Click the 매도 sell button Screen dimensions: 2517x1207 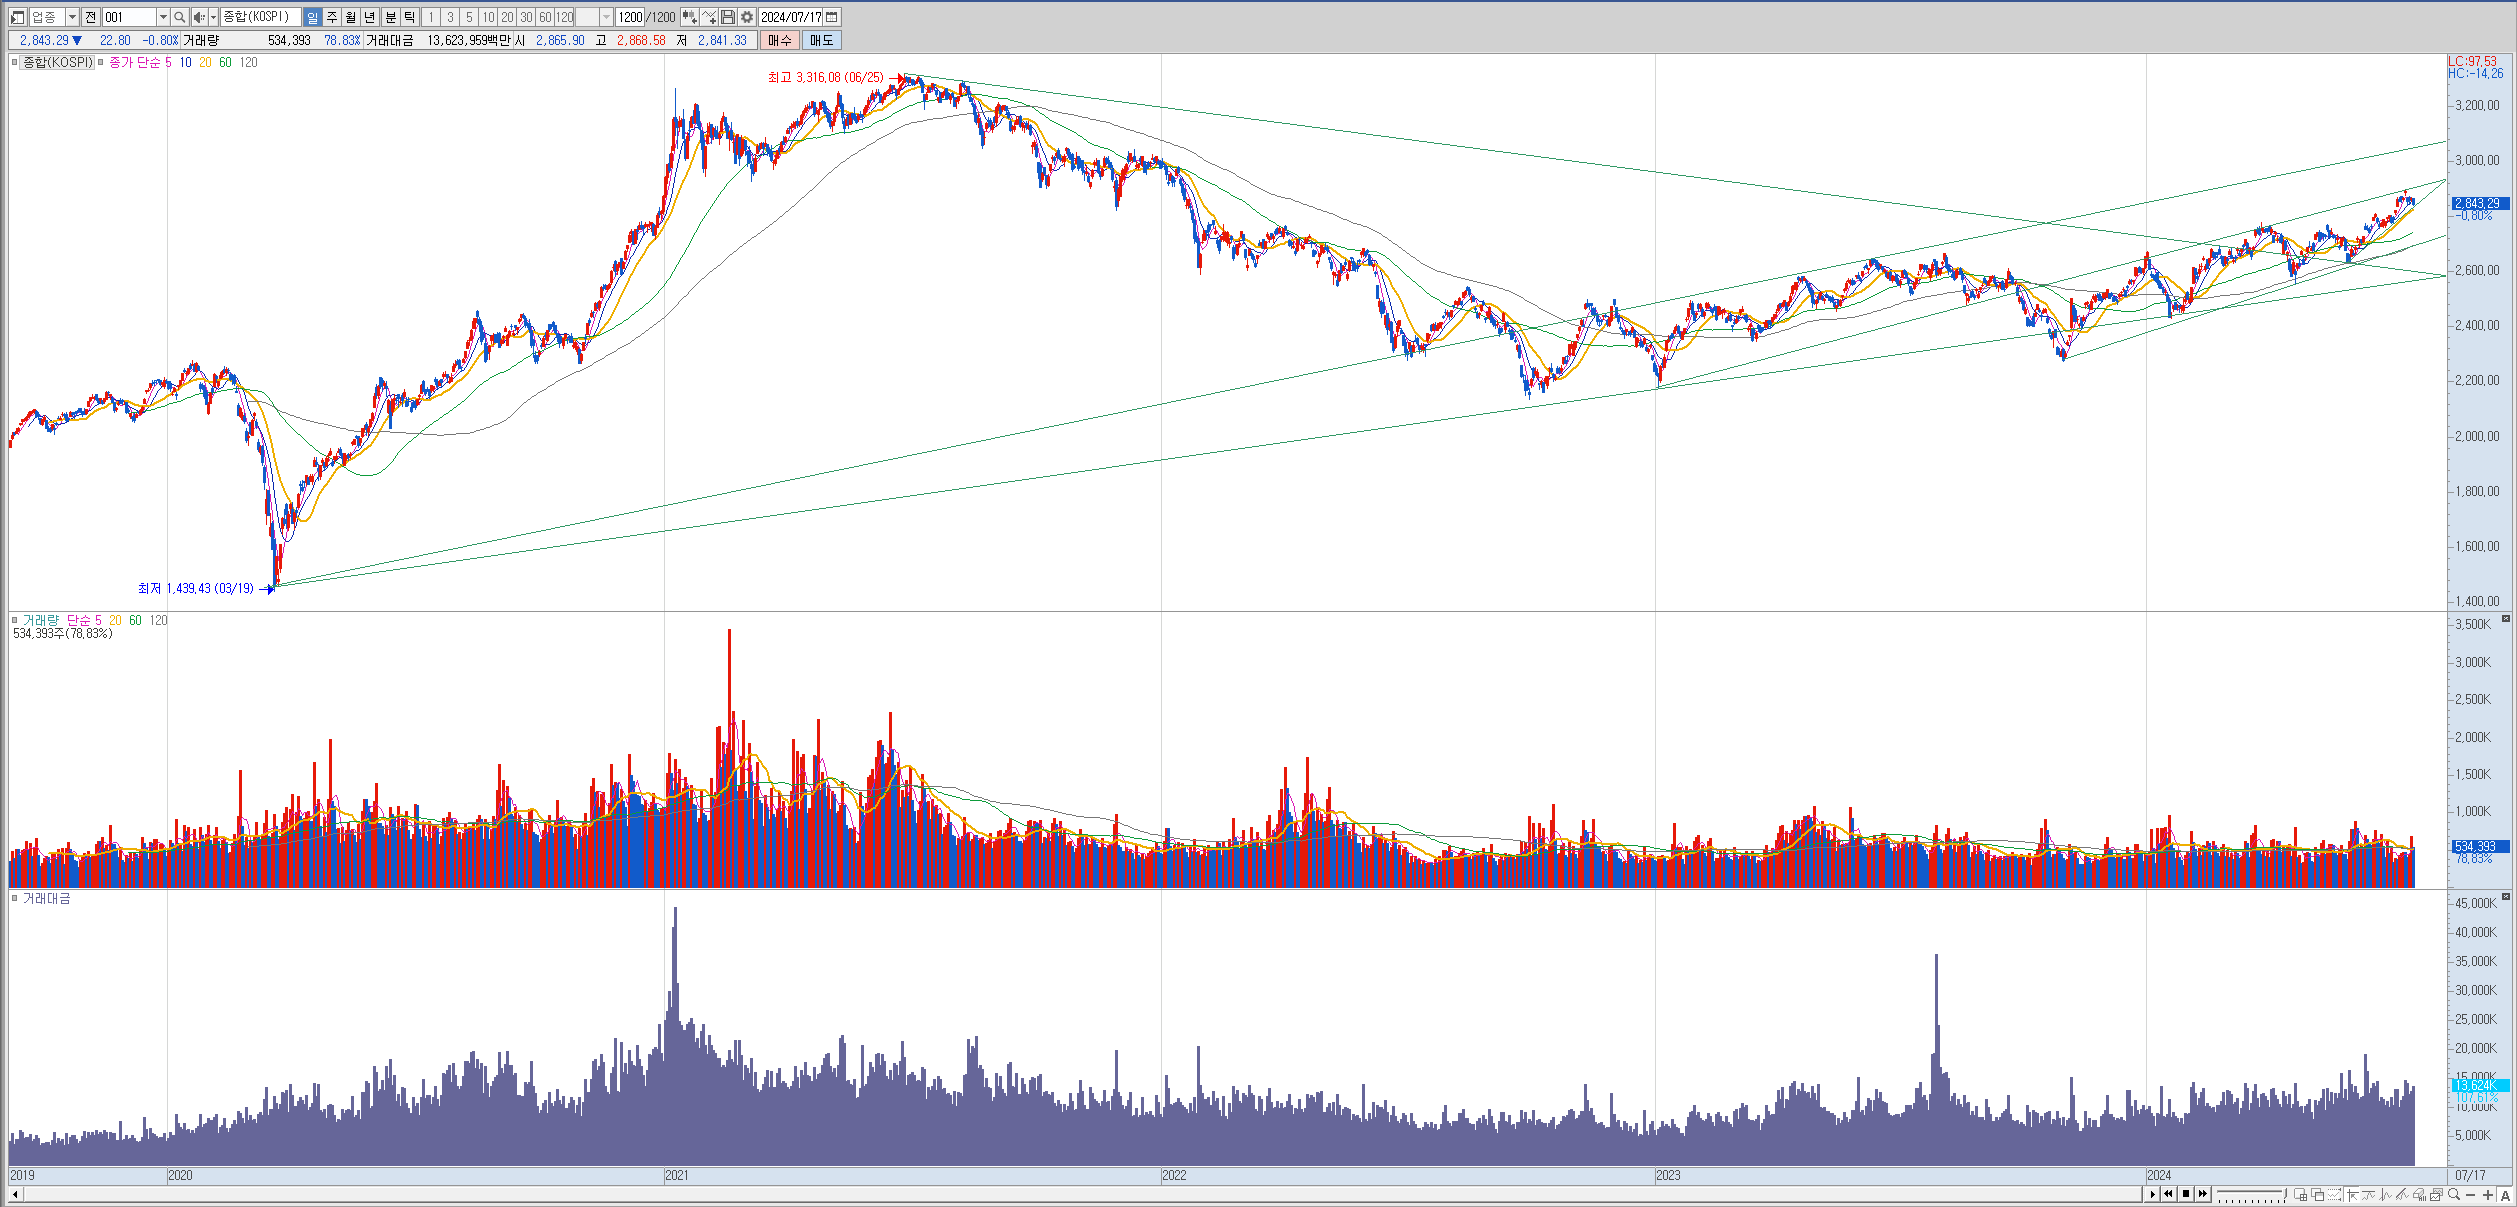pos(822,40)
